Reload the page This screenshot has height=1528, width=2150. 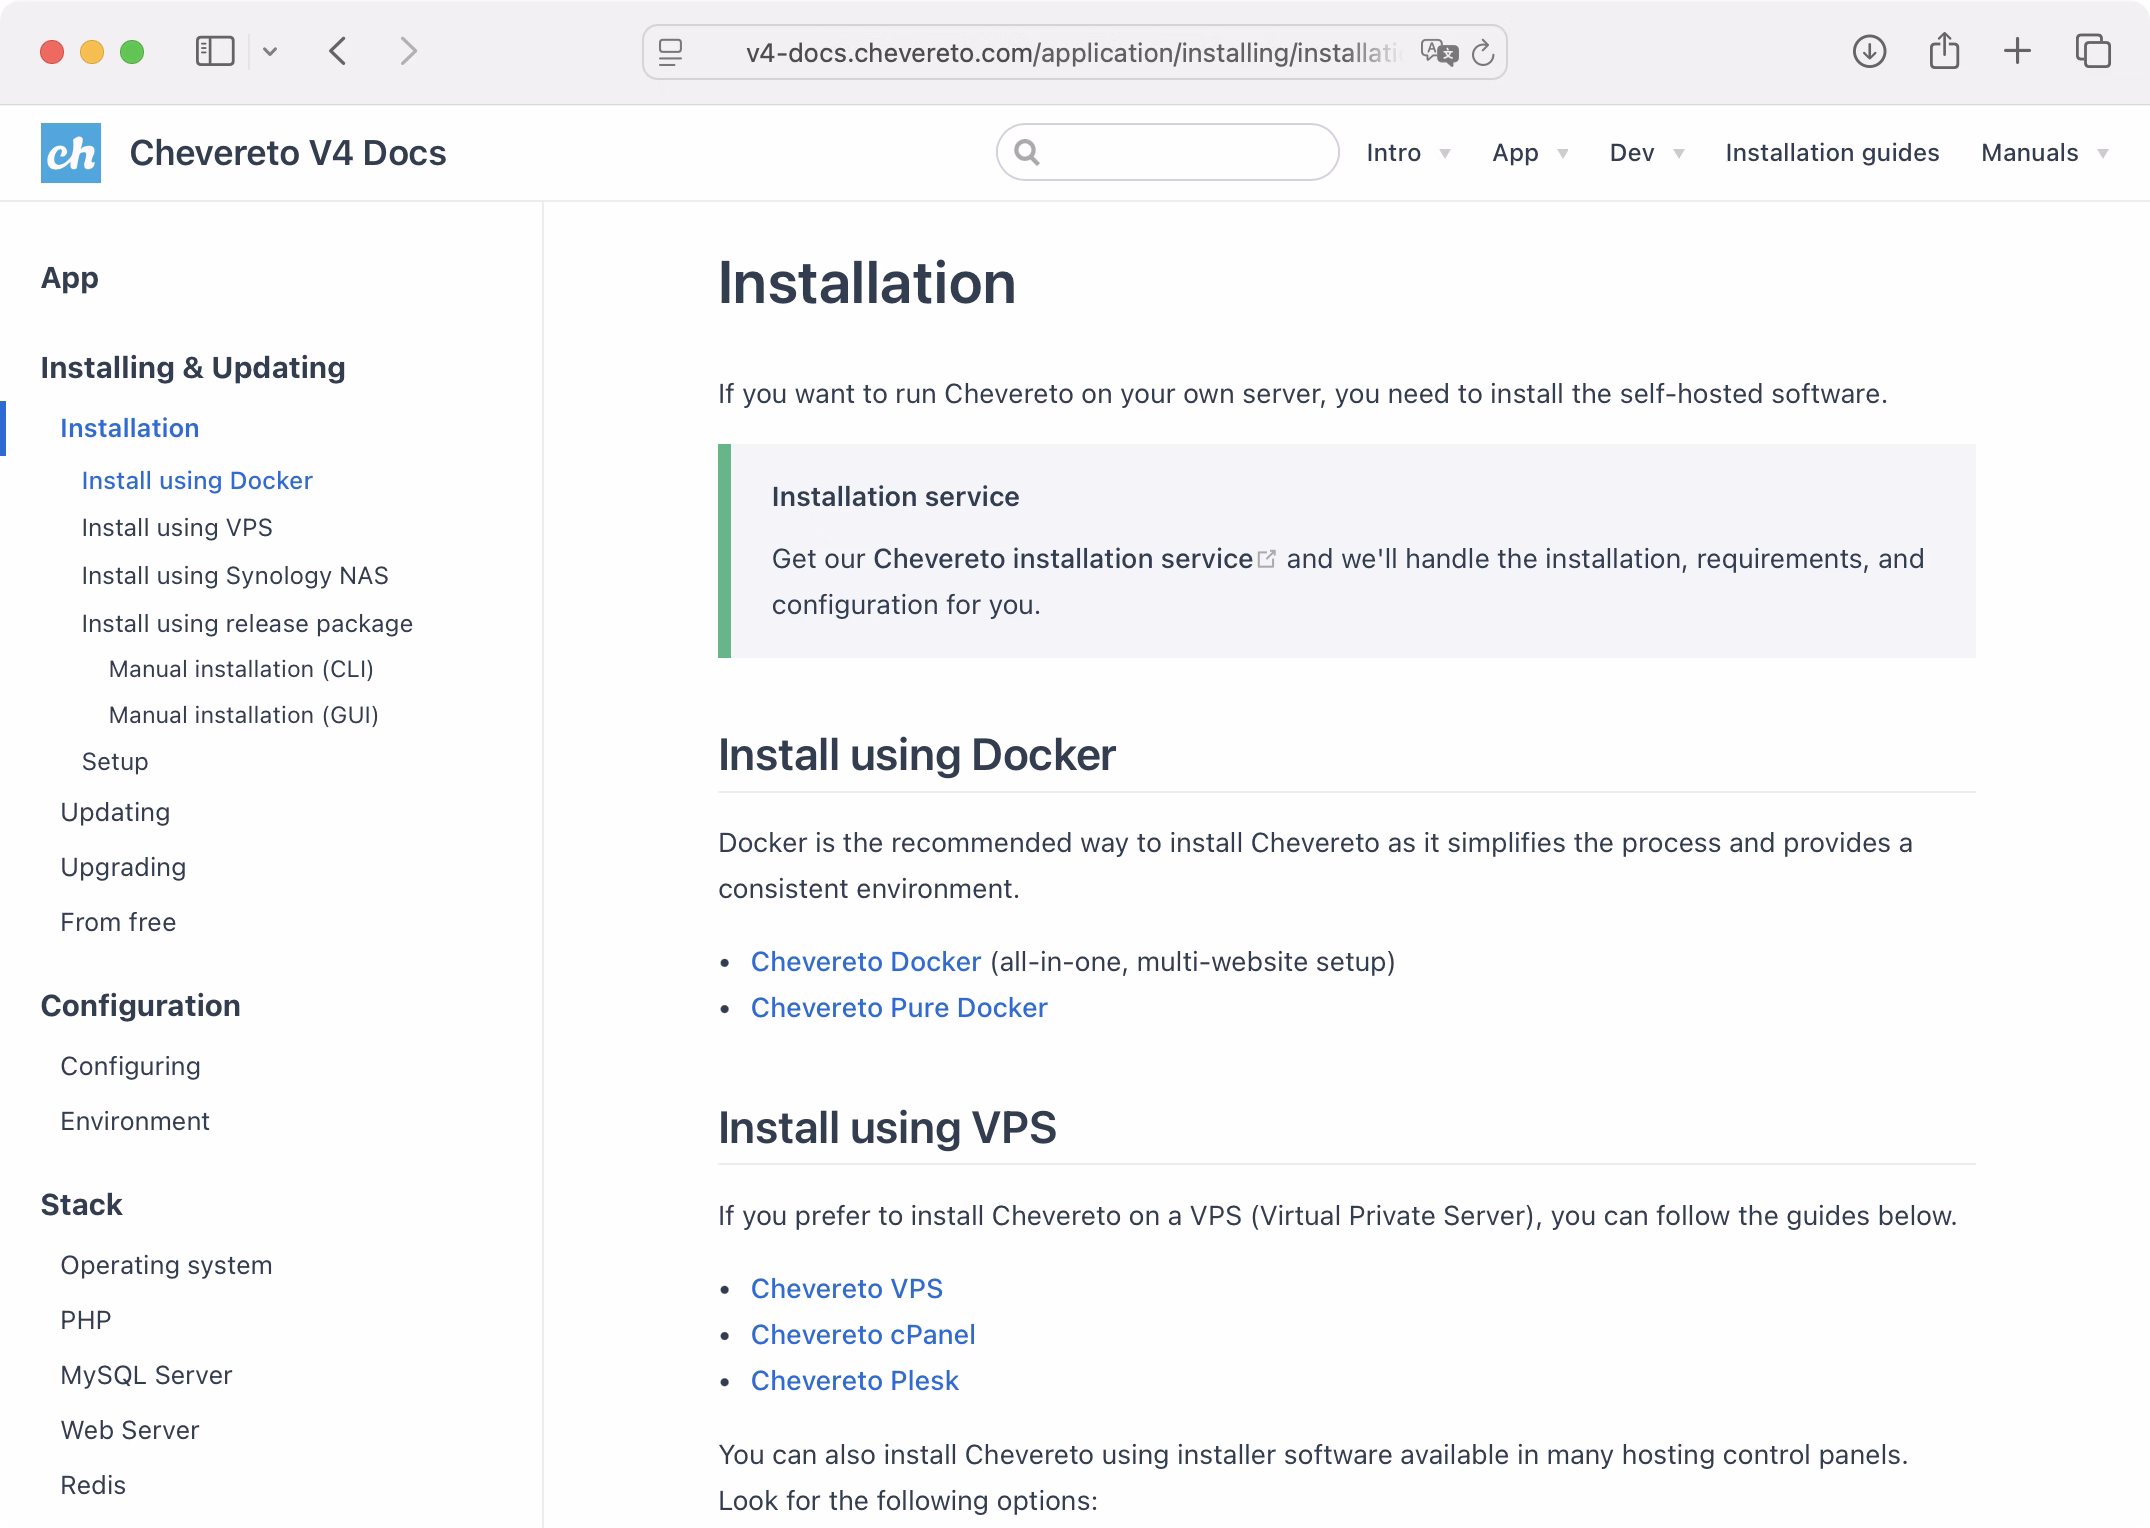click(x=1483, y=52)
